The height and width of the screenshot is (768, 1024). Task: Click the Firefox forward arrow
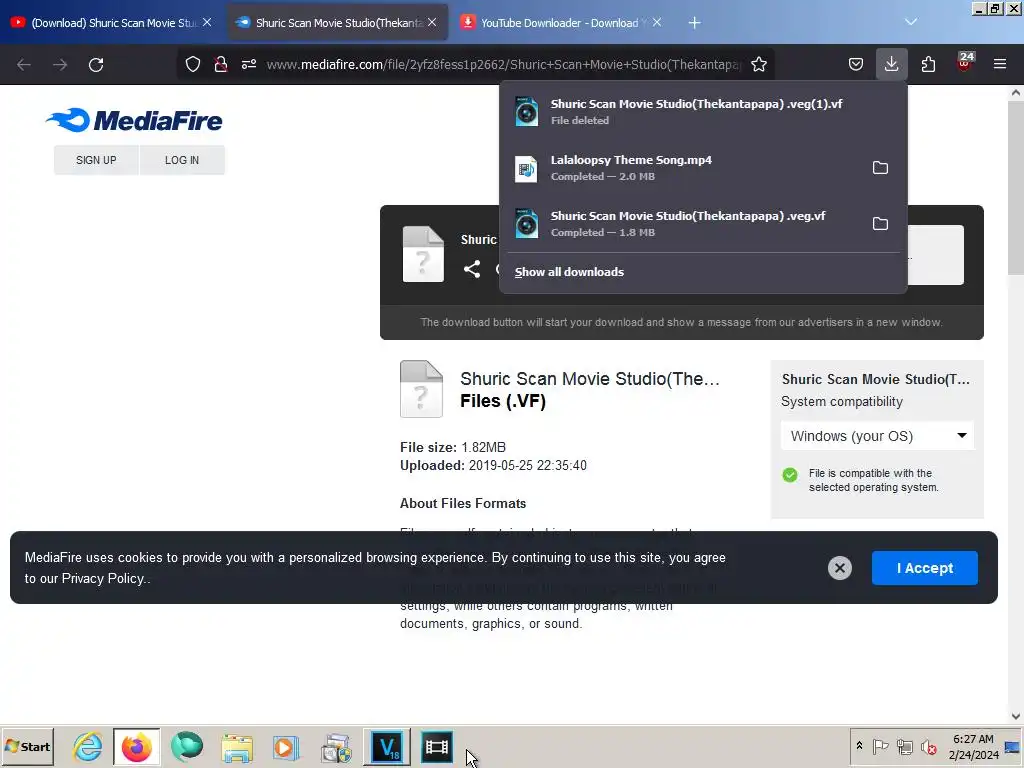pyautogui.click(x=60, y=65)
